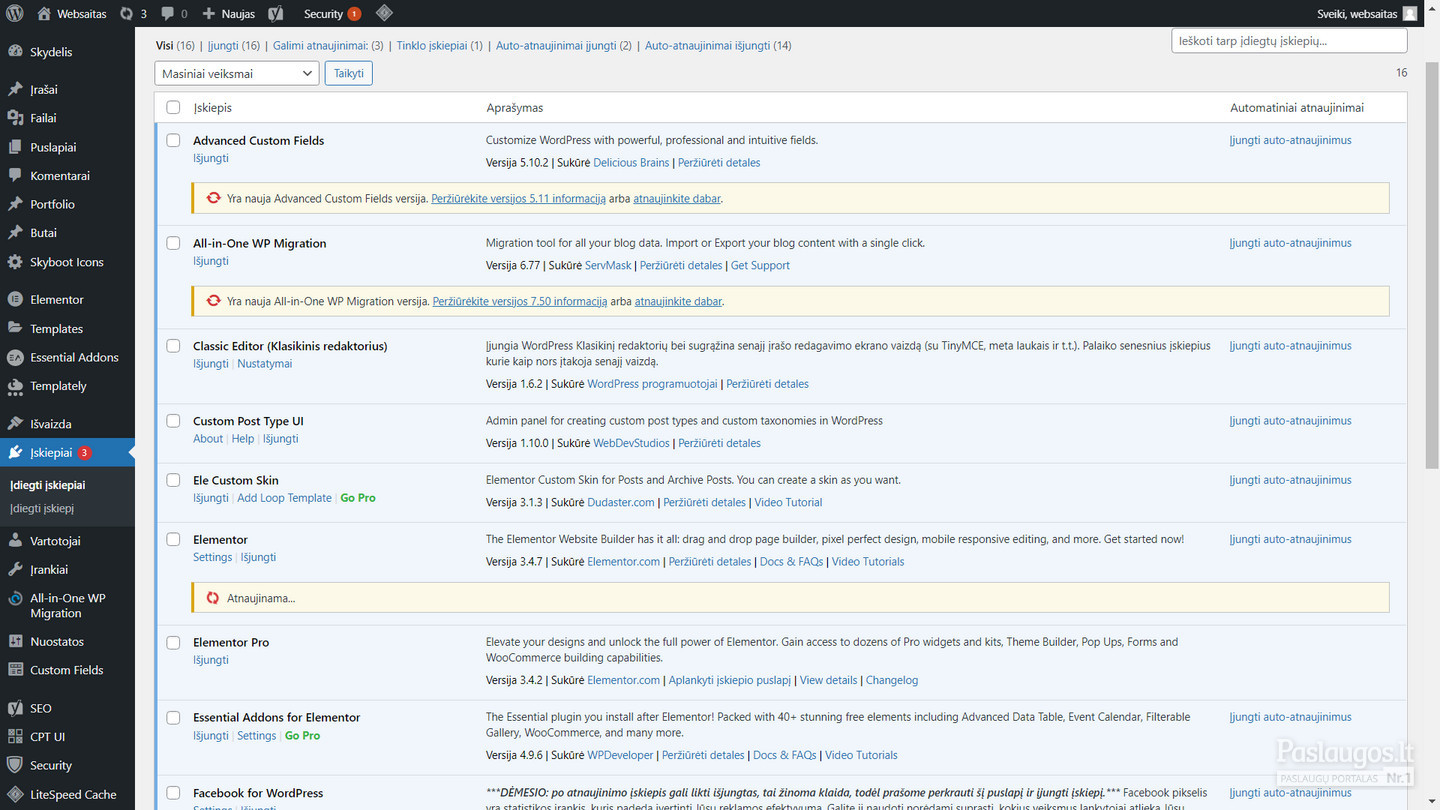Click the Butai pin icon
Screen dimensions: 1440x810
[15, 232]
